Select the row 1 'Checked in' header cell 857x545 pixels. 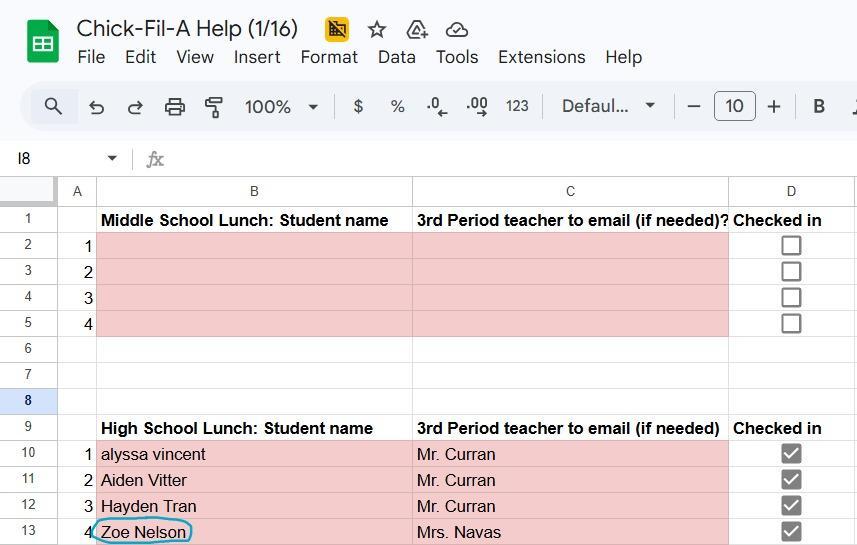(x=791, y=220)
